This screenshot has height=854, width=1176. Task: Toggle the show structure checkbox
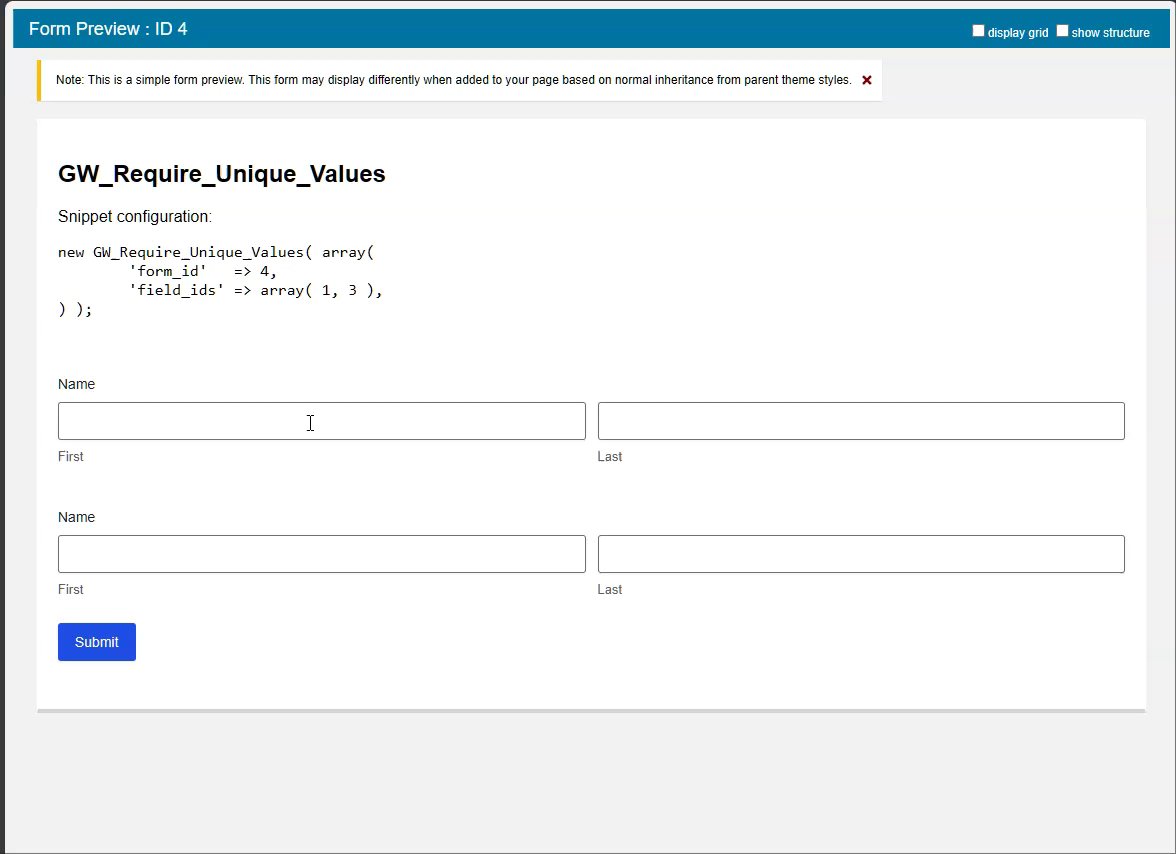pyautogui.click(x=1063, y=31)
